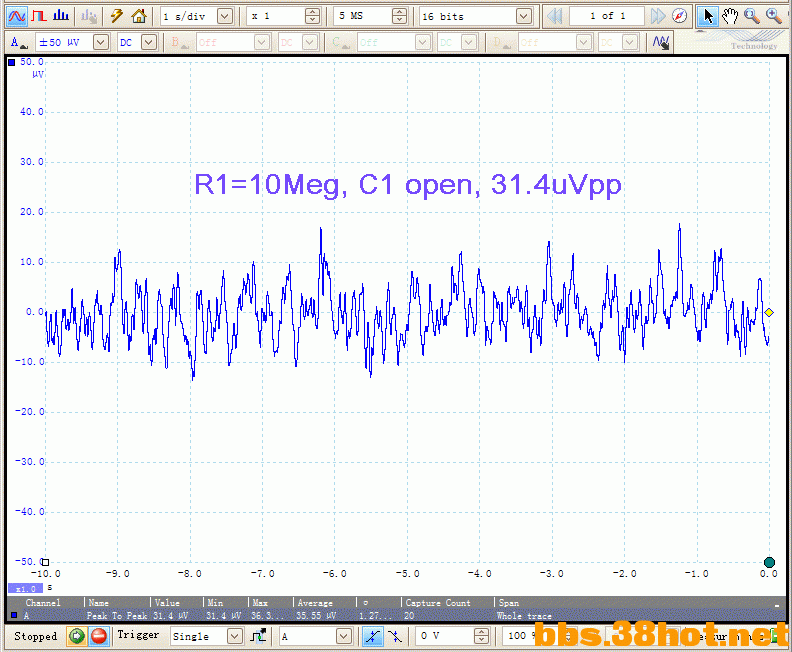Open Channel D range dropdown

click(583, 42)
